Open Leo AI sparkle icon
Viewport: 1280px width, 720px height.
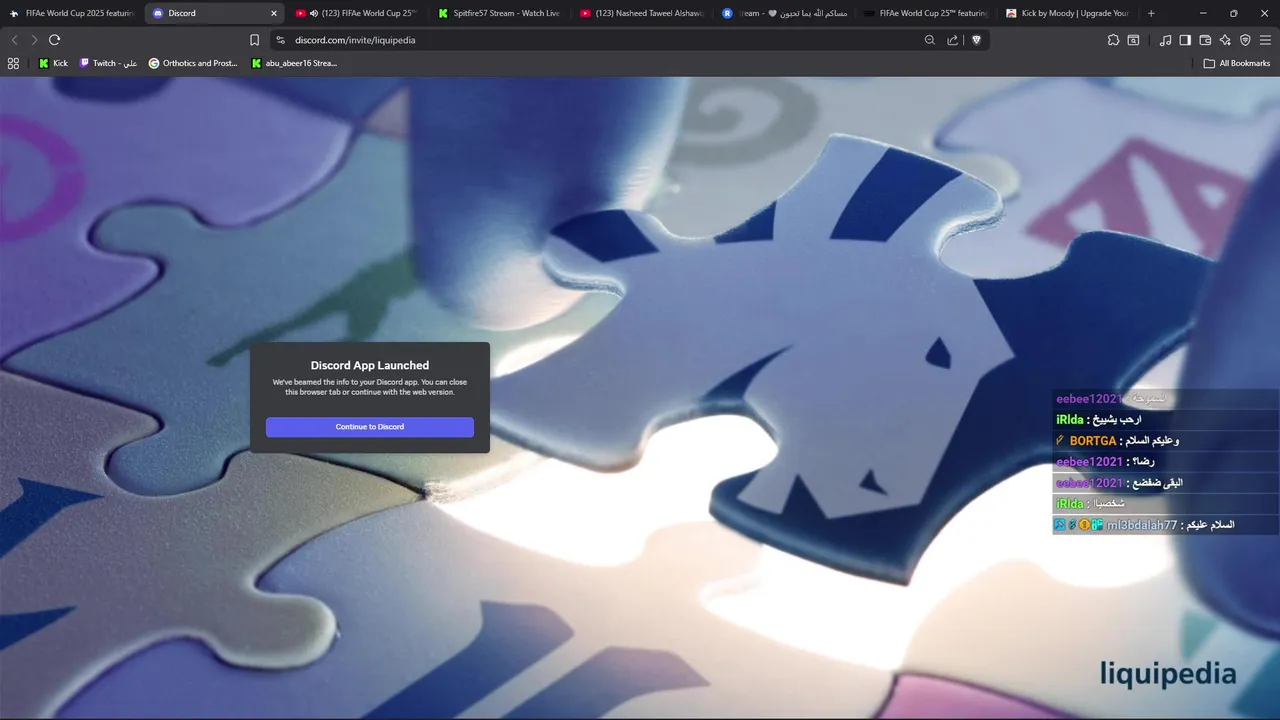click(1225, 40)
